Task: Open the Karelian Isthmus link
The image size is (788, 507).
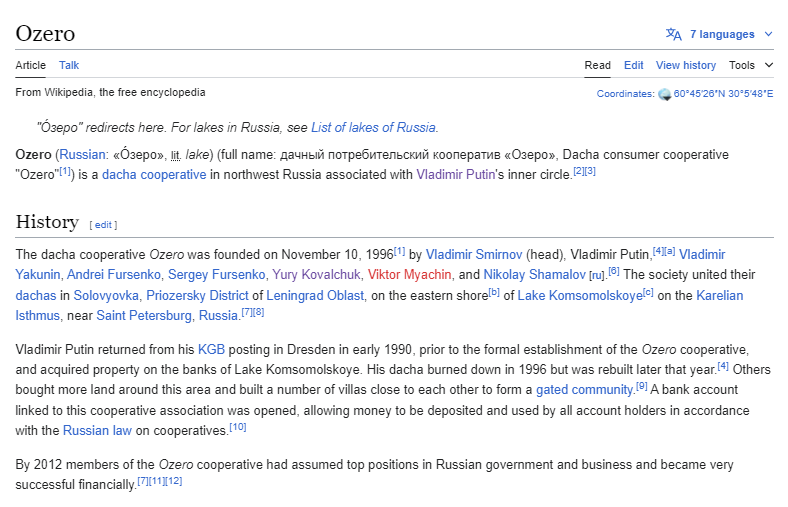Action: point(720,295)
